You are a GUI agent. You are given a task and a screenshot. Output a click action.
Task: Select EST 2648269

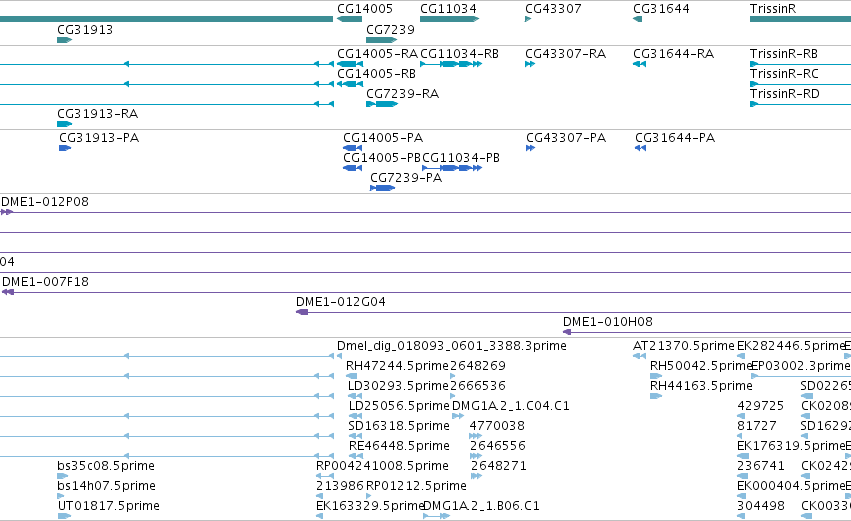coord(478,366)
